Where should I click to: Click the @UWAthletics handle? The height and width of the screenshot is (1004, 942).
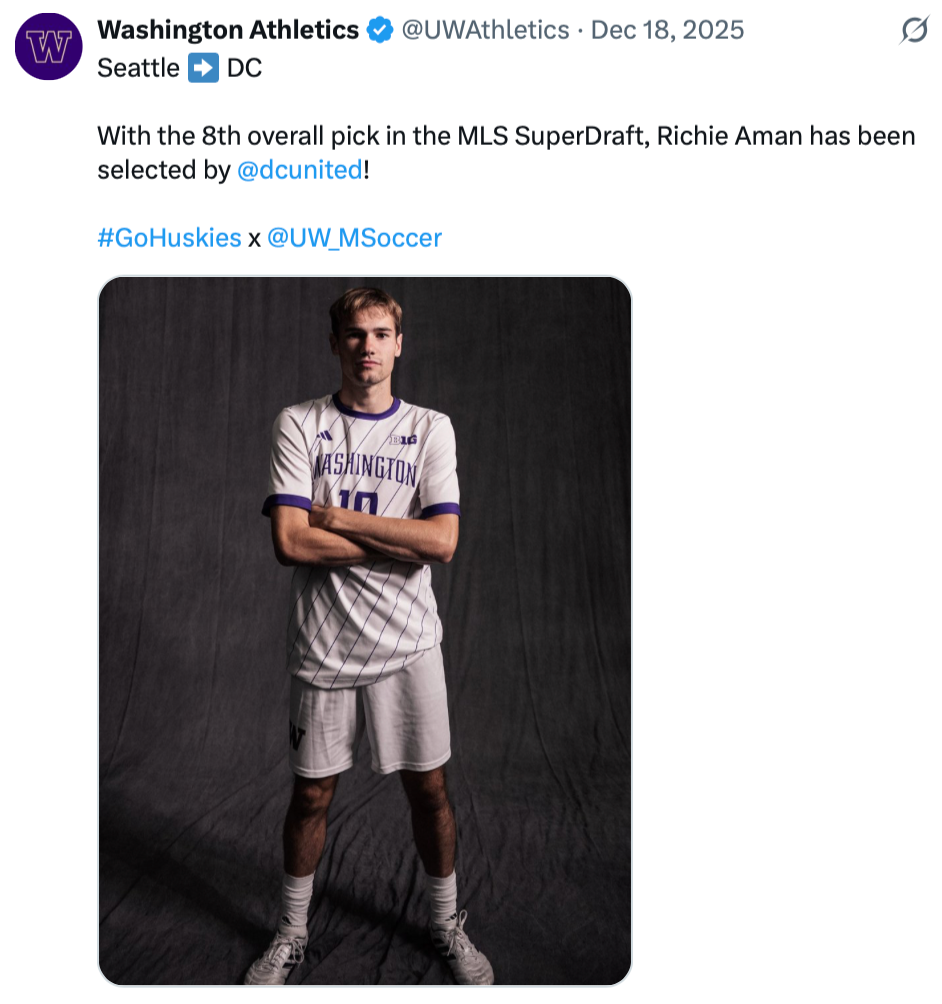click(x=485, y=31)
